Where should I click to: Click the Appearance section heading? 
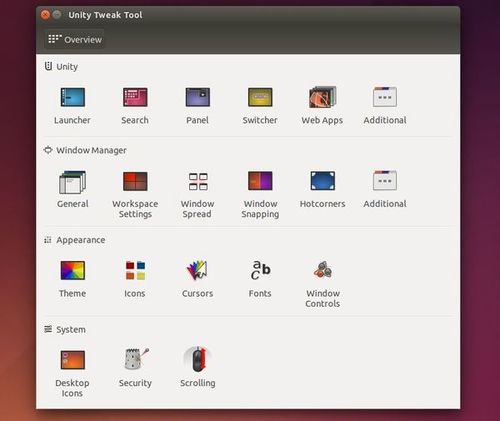pyautogui.click(x=81, y=240)
